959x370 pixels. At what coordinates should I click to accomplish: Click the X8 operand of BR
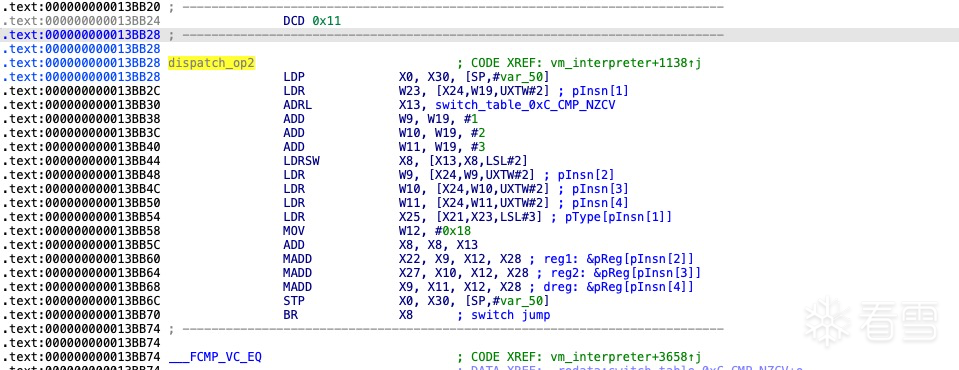click(405, 315)
